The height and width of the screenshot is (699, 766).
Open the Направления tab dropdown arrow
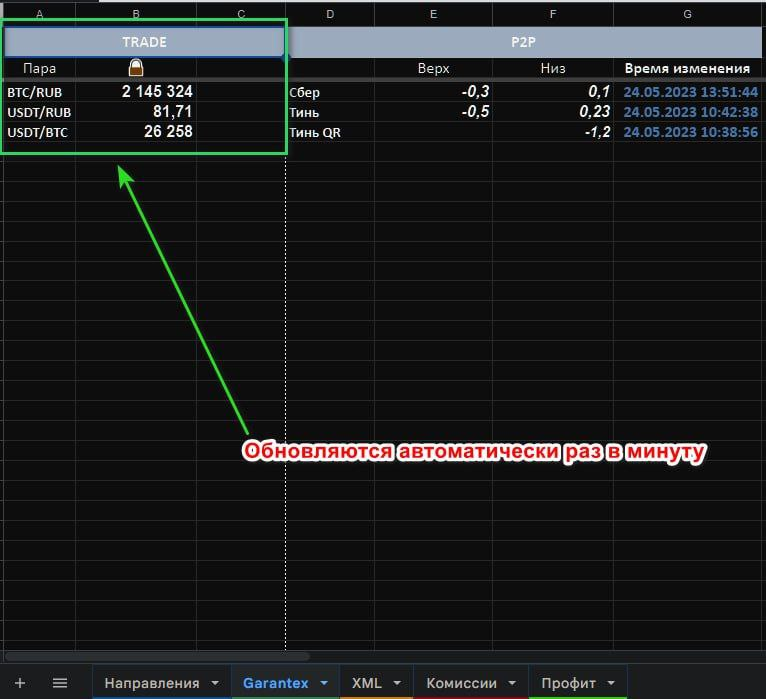coord(215,683)
